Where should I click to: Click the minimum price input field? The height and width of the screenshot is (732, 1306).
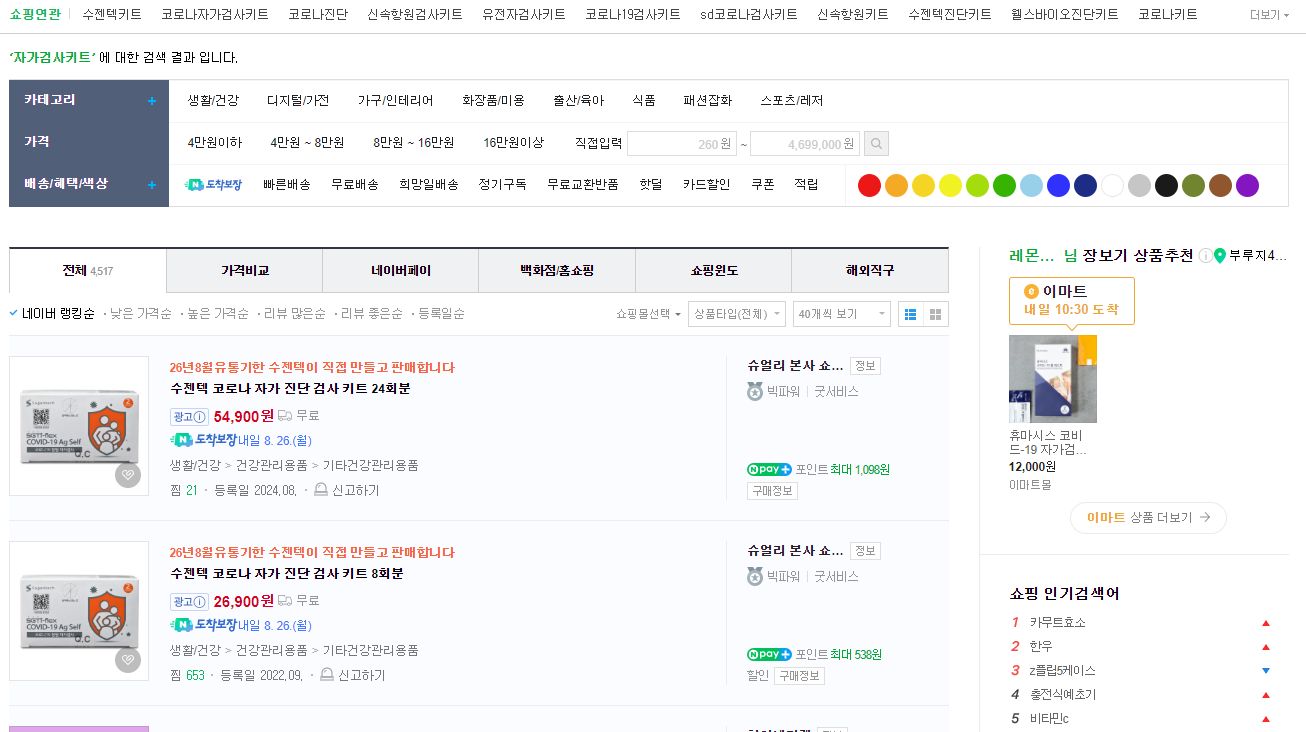point(680,143)
